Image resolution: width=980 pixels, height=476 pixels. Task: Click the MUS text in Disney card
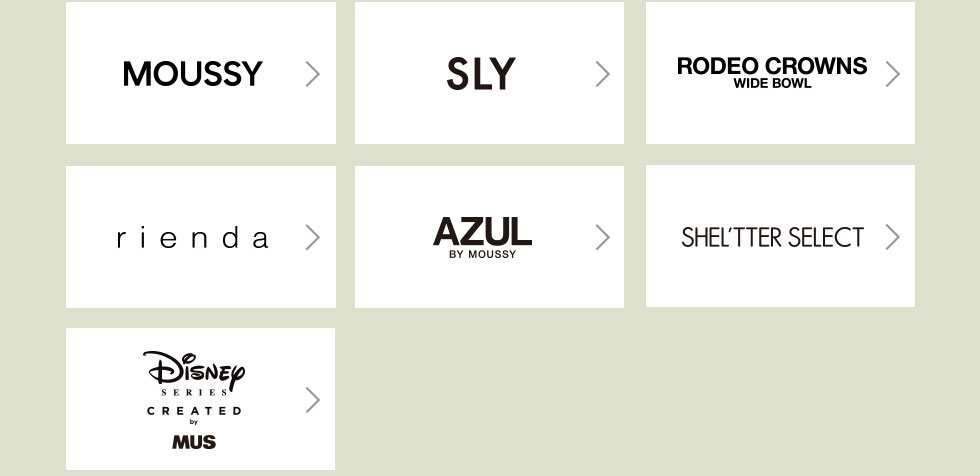[194, 441]
